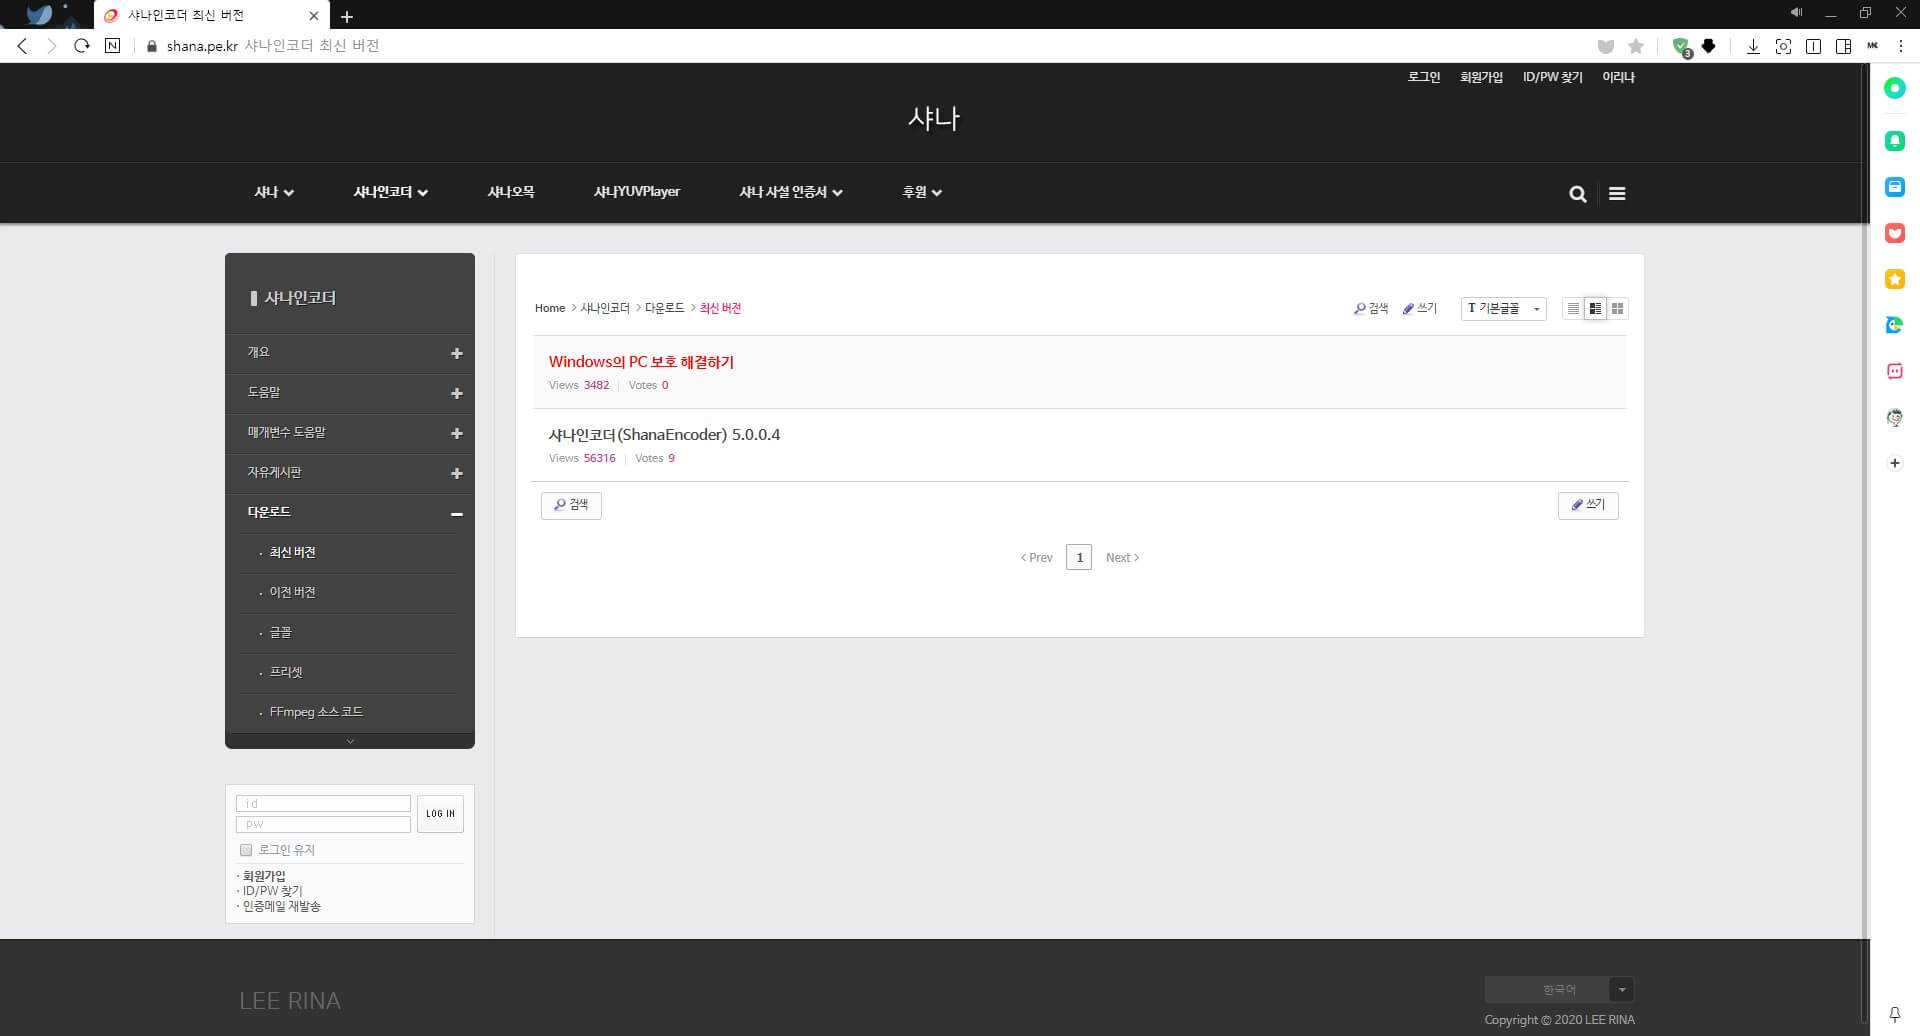Open the 샤나인코더 navigation dropdown

pyautogui.click(x=390, y=192)
